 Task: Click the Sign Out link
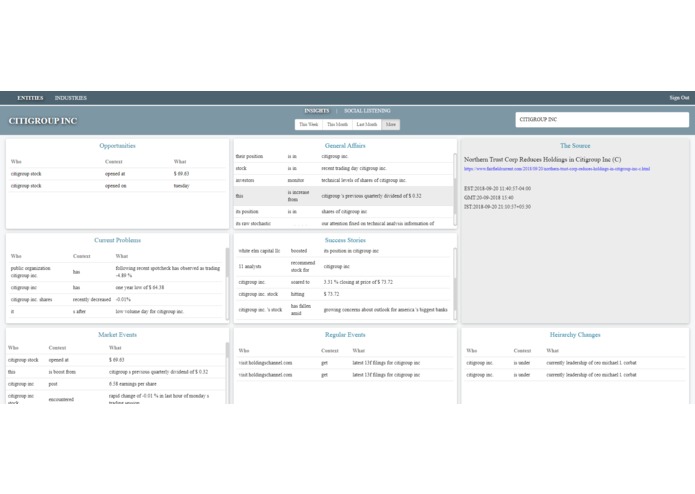[x=679, y=97]
